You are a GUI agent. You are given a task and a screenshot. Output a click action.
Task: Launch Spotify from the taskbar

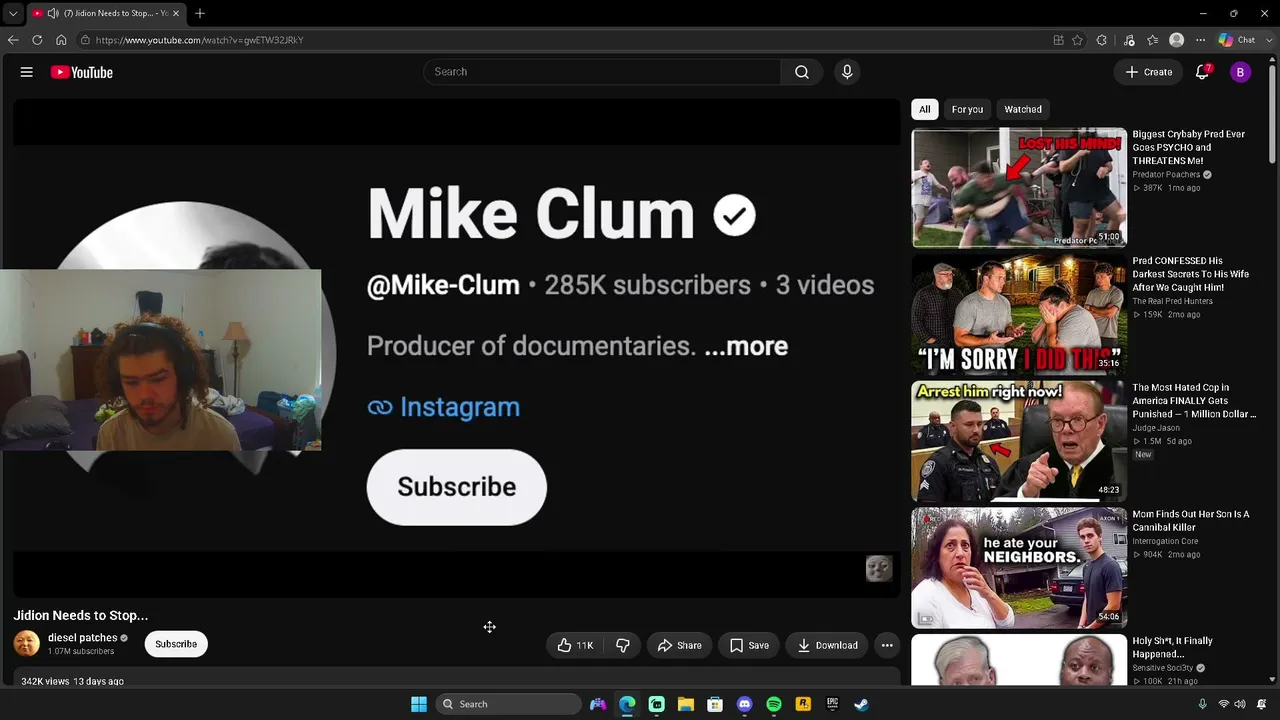pyautogui.click(x=774, y=704)
